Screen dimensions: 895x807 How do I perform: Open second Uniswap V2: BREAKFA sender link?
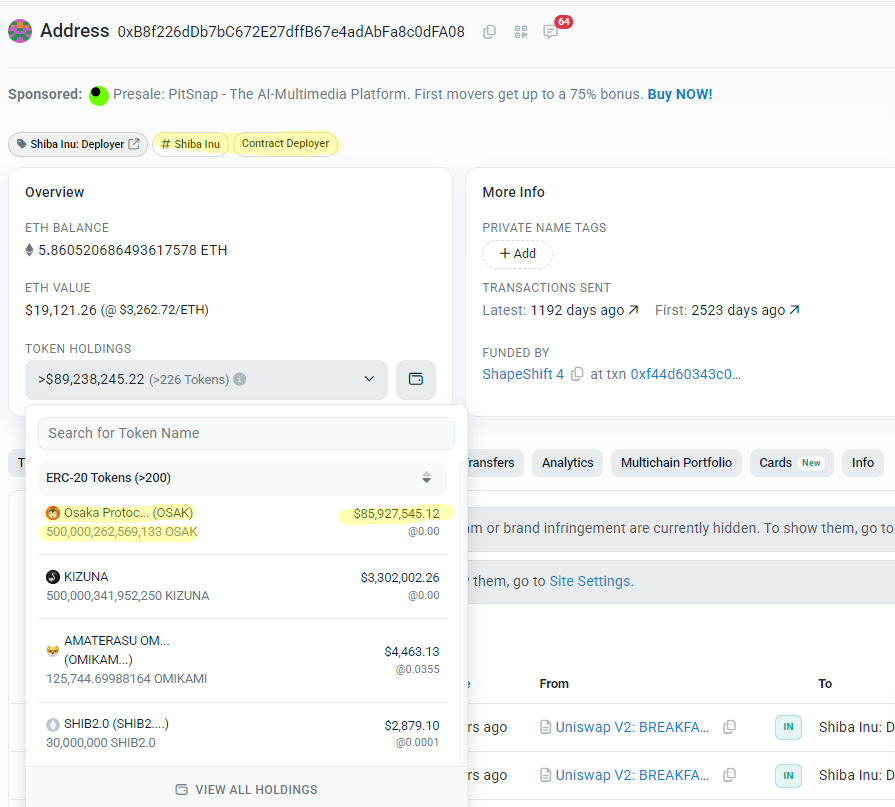click(632, 775)
